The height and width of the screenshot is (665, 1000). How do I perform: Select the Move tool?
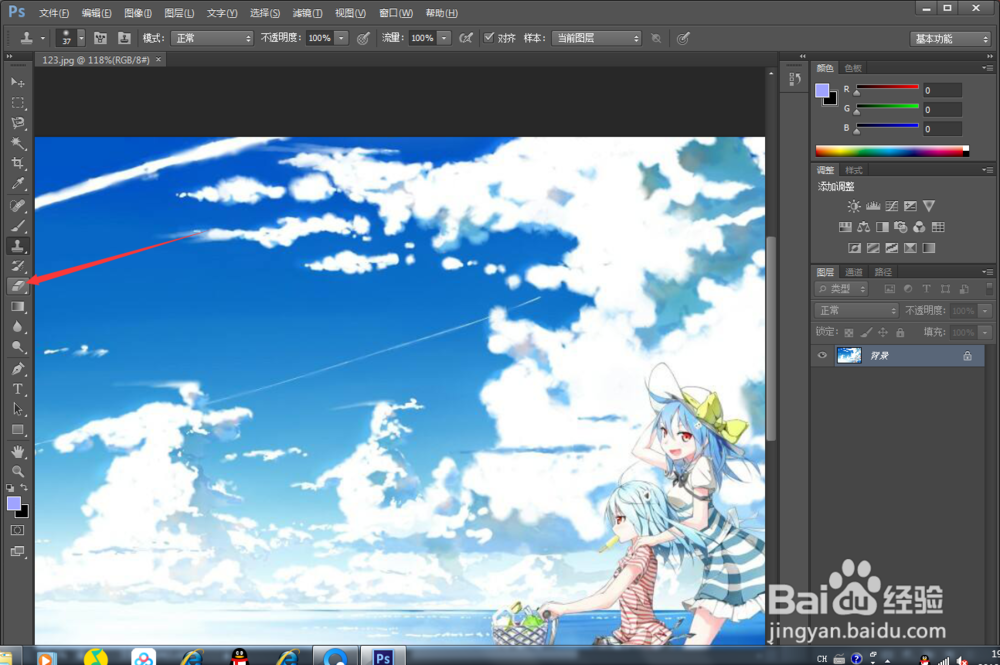pos(18,82)
